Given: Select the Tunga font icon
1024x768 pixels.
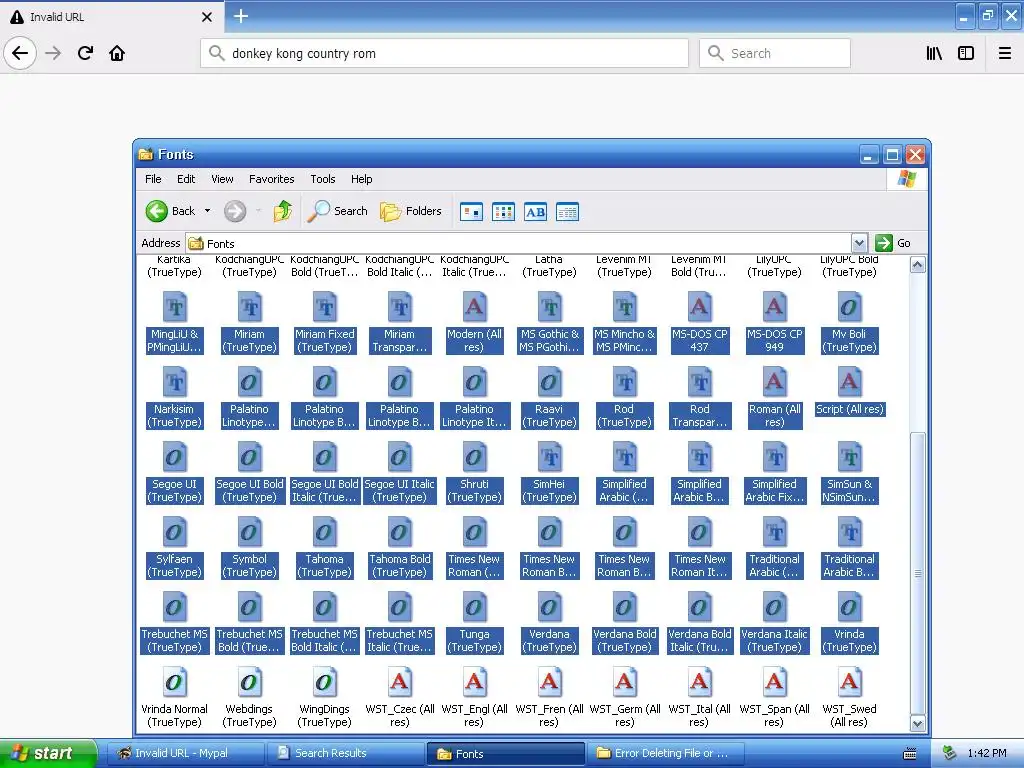Looking at the screenshot, I should [x=475, y=607].
